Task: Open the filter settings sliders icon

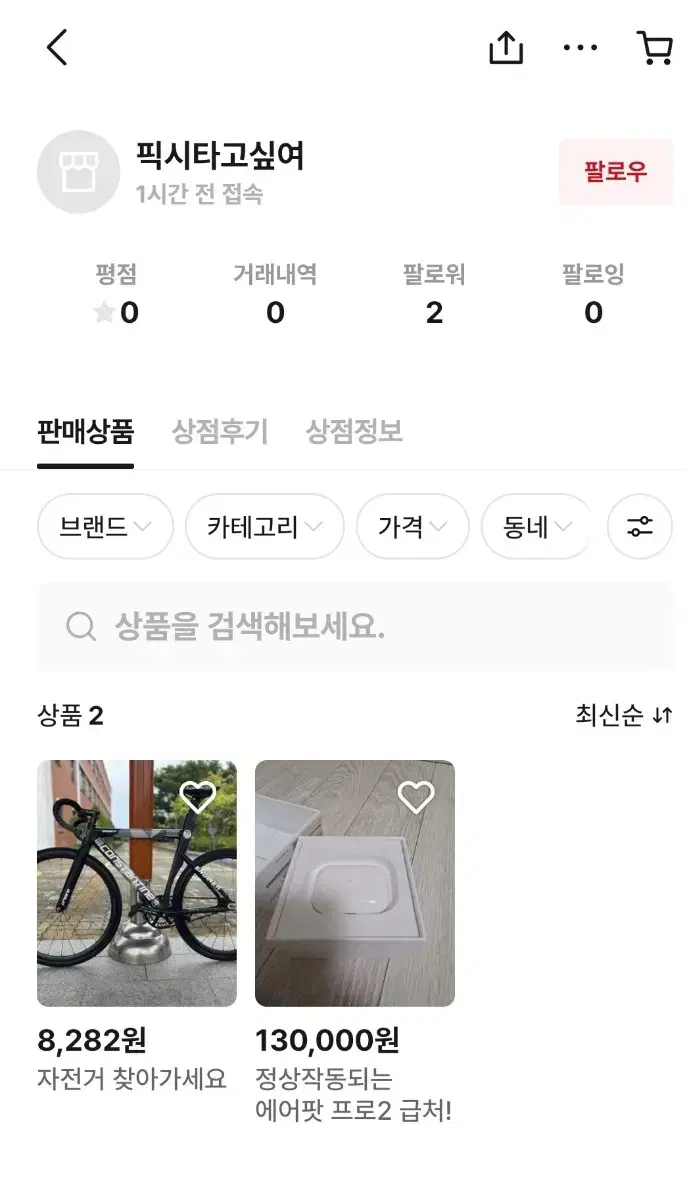Action: (x=640, y=527)
